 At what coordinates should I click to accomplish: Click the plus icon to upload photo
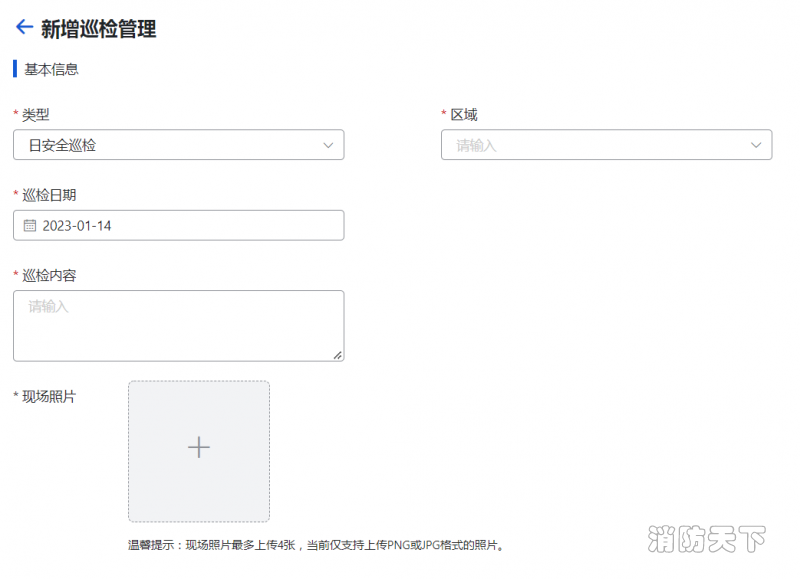tap(199, 448)
